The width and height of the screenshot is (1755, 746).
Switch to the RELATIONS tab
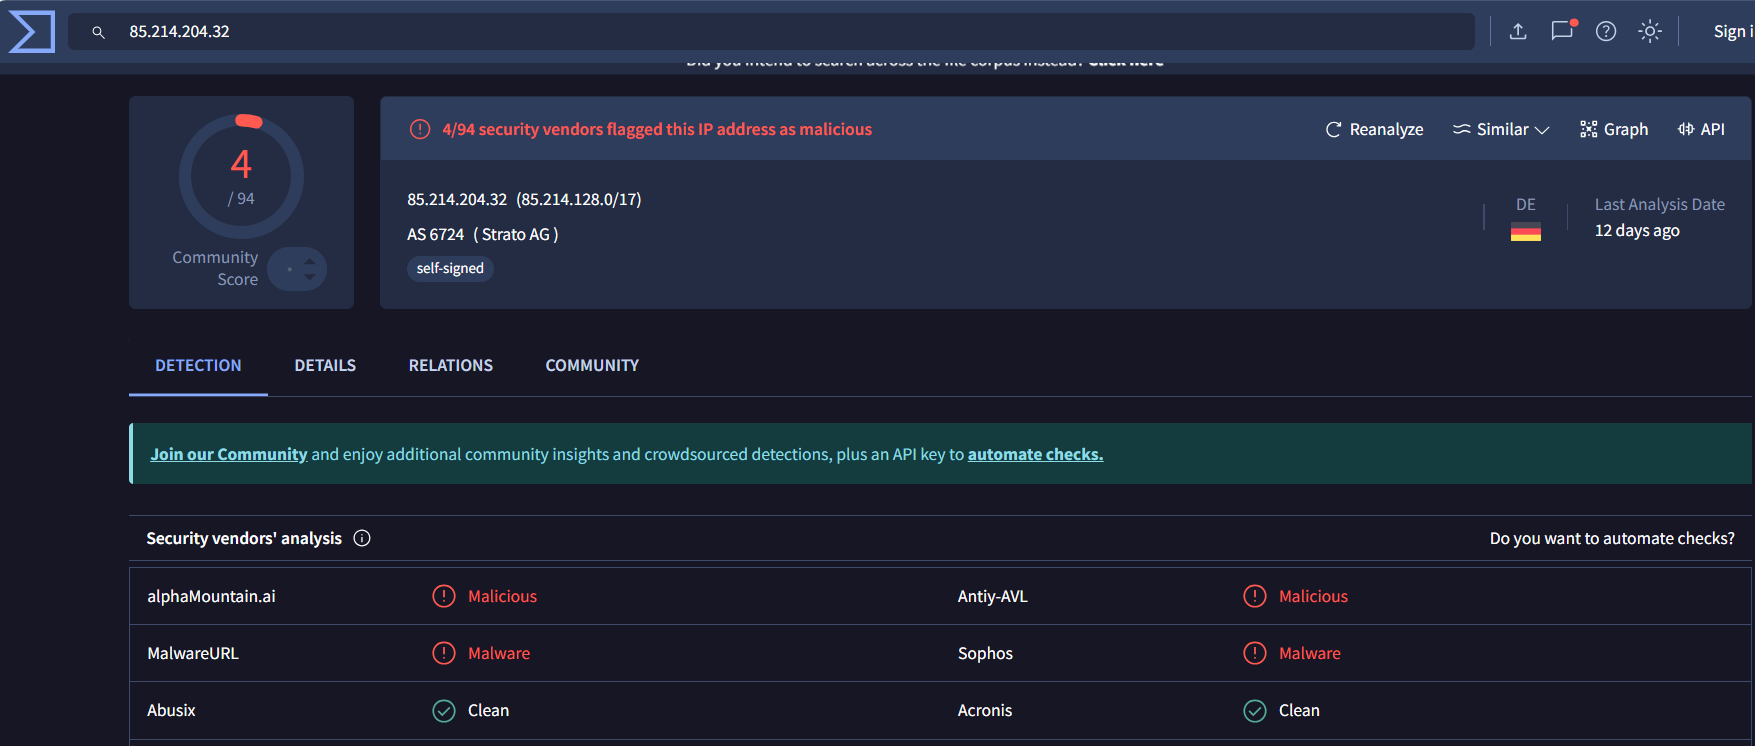[x=451, y=365]
